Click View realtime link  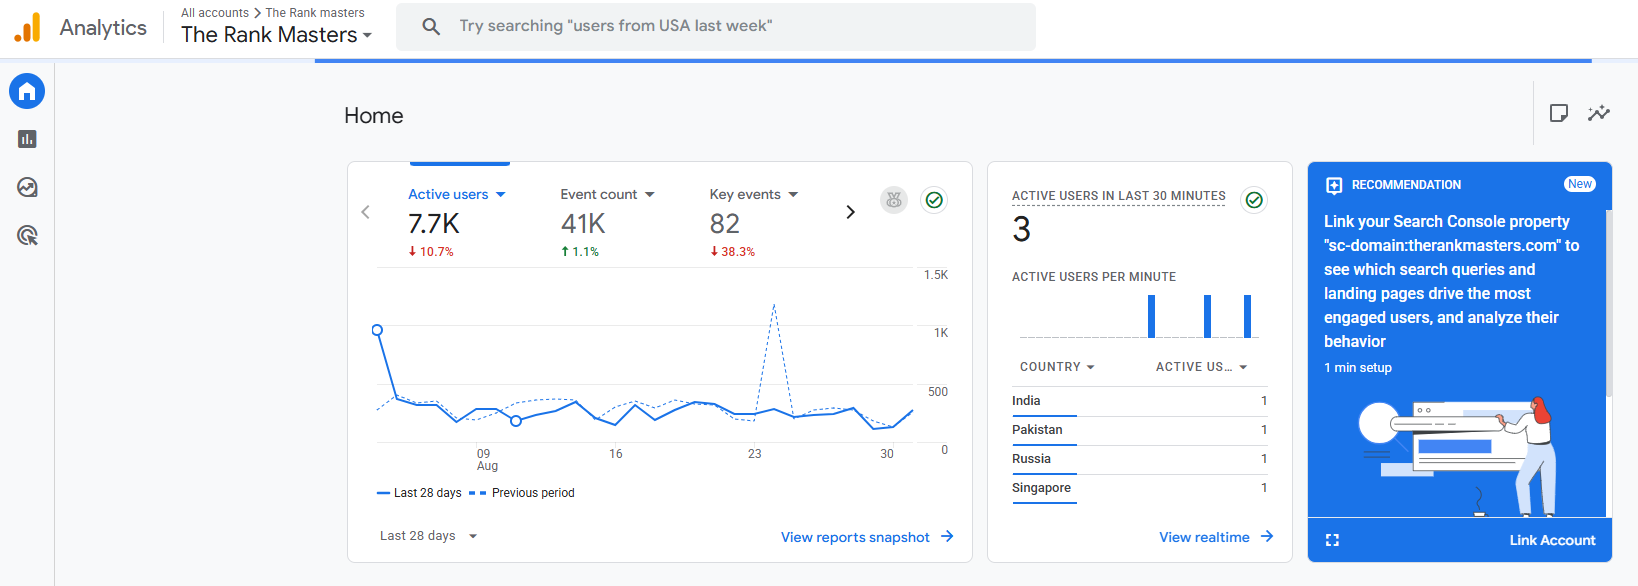pos(1204,537)
